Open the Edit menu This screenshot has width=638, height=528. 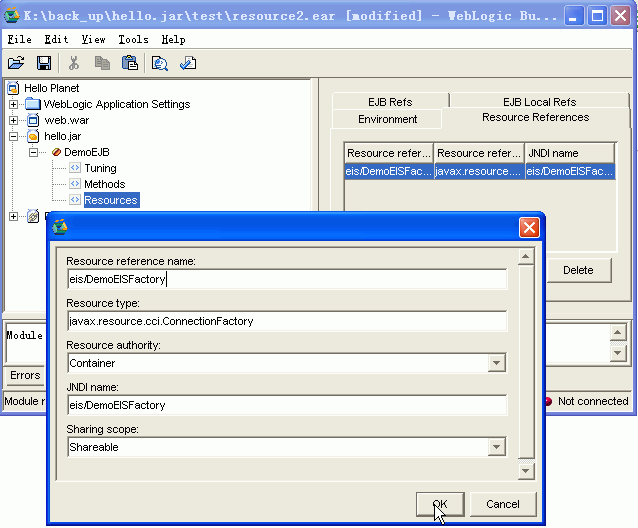56,39
